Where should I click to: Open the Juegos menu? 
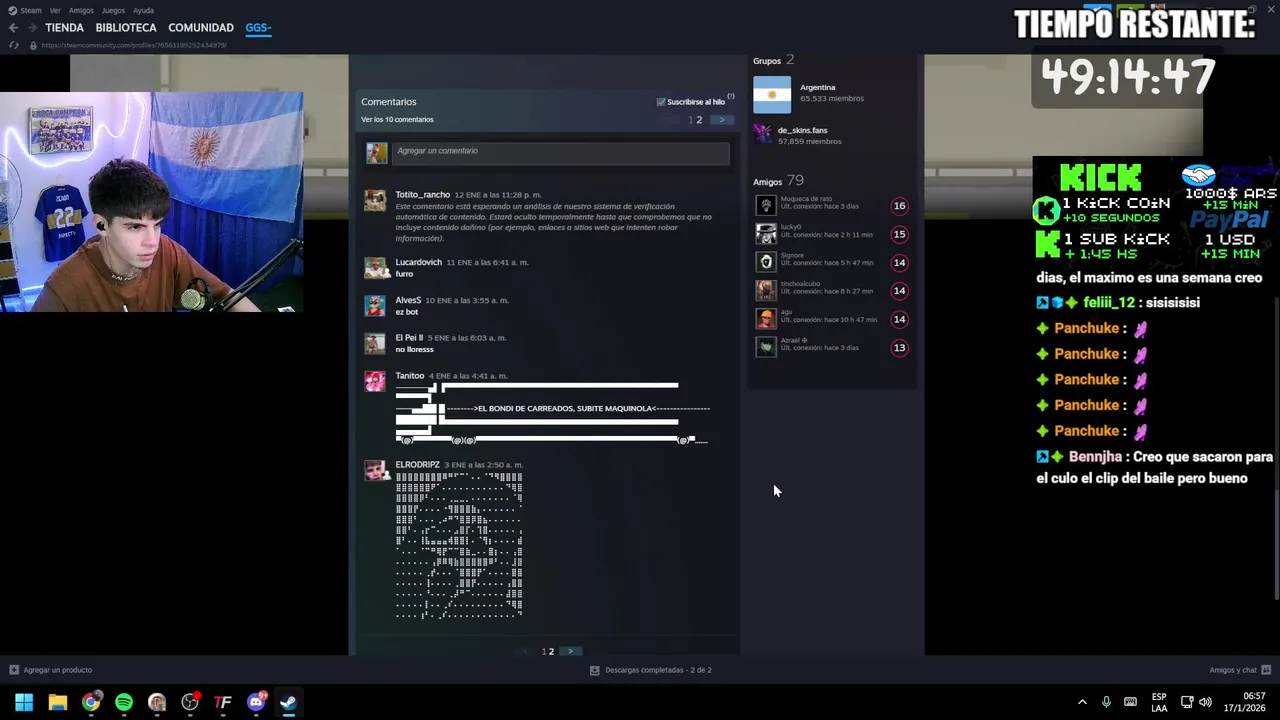tap(113, 10)
